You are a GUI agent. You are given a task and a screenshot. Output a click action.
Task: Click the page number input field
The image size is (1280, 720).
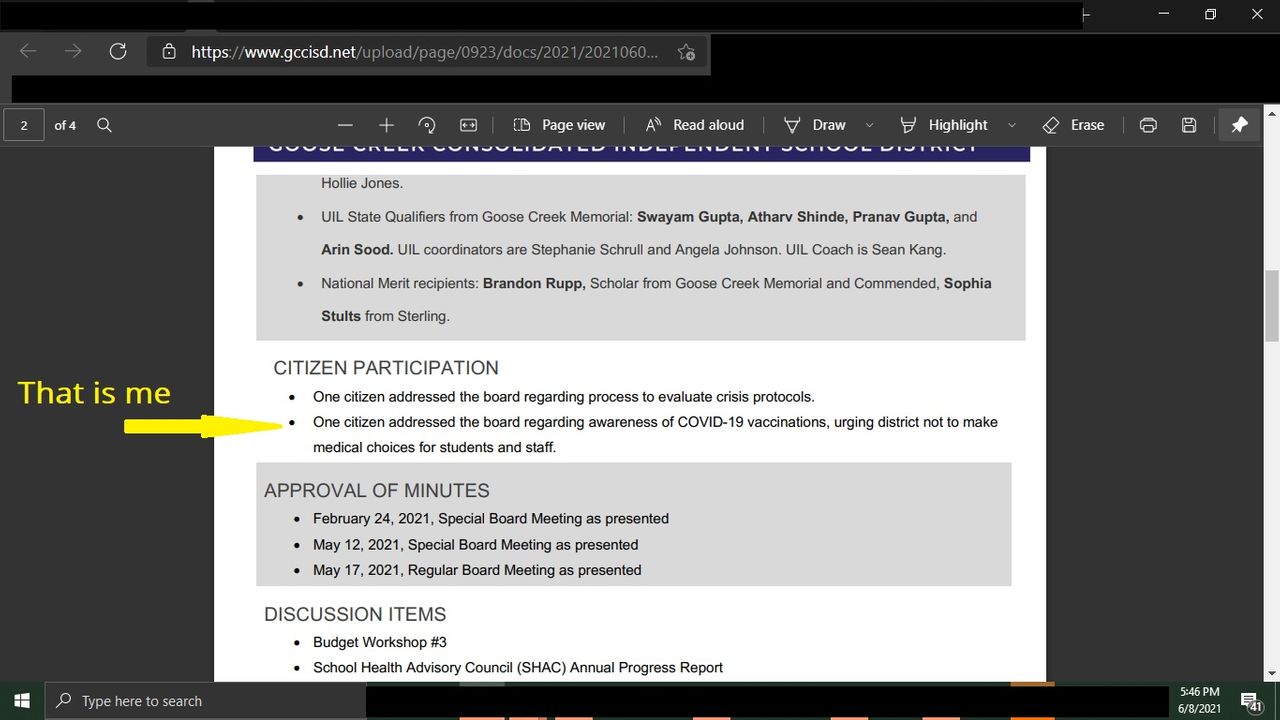(24, 125)
